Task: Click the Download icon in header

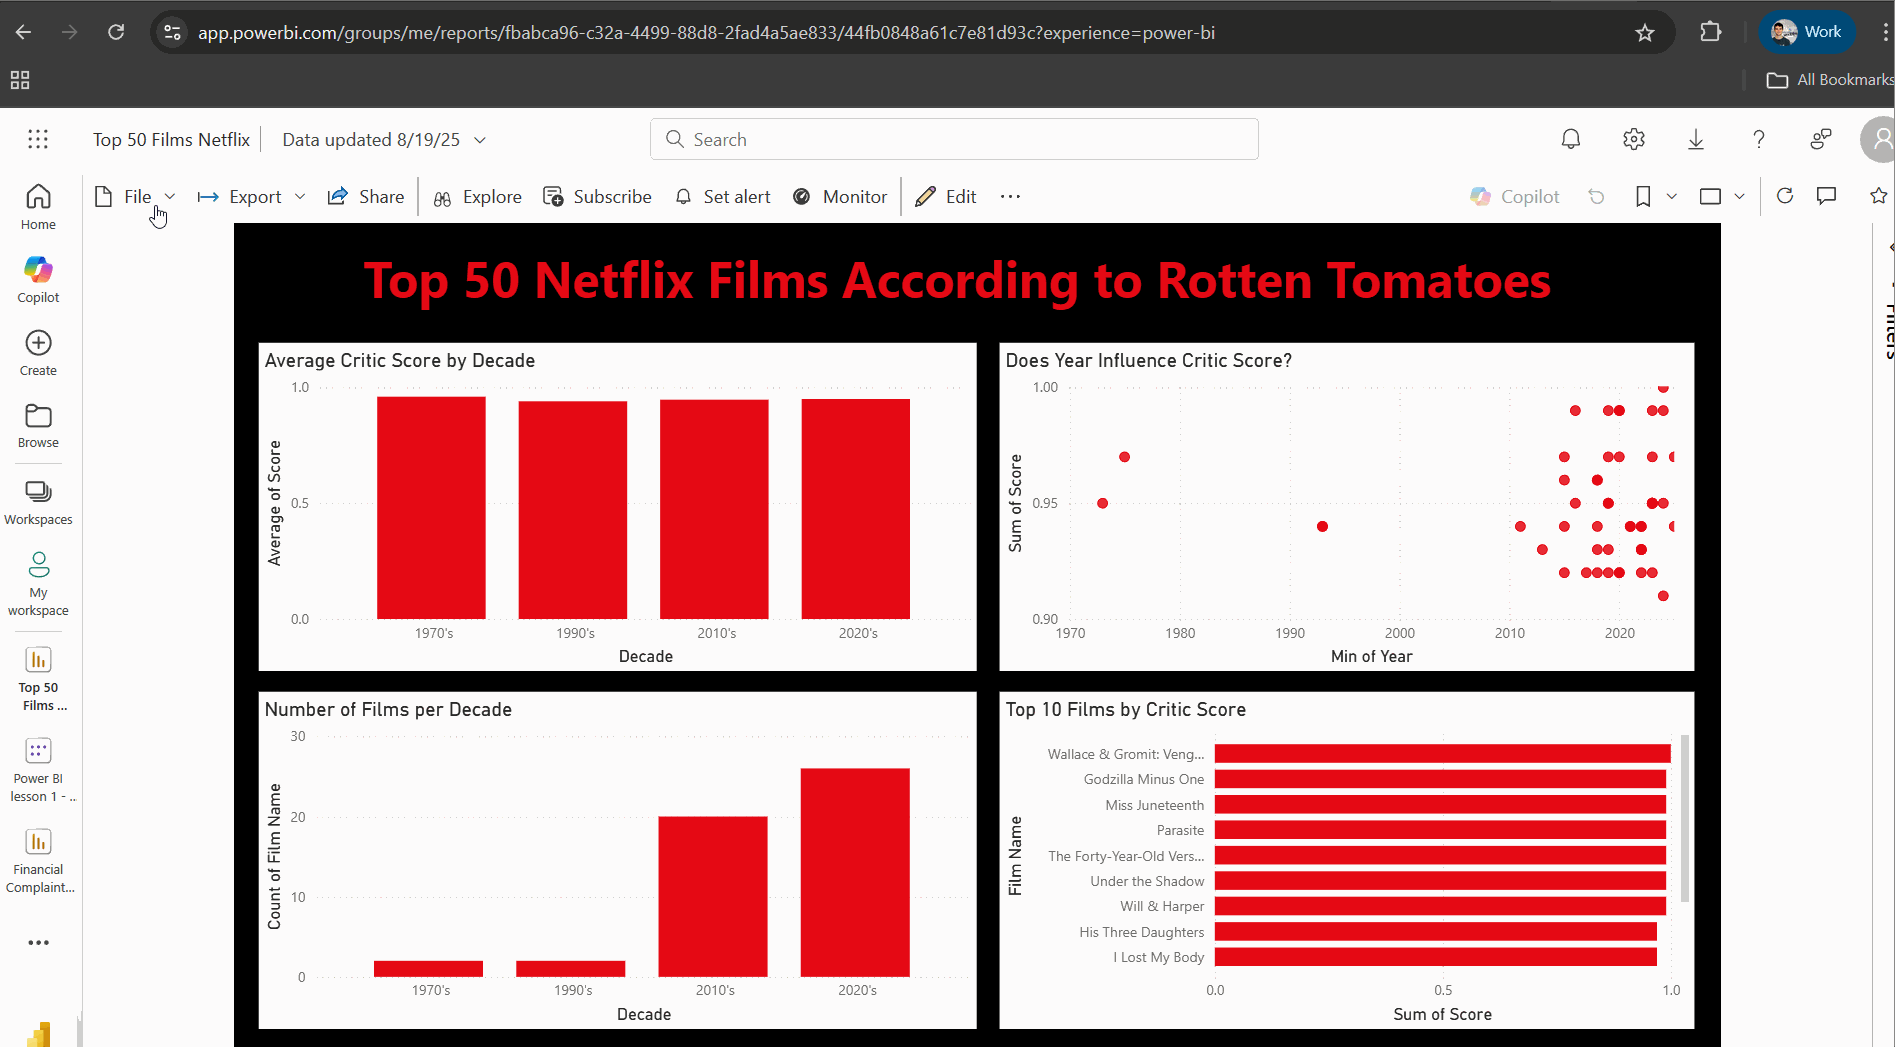Action: click(x=1696, y=139)
